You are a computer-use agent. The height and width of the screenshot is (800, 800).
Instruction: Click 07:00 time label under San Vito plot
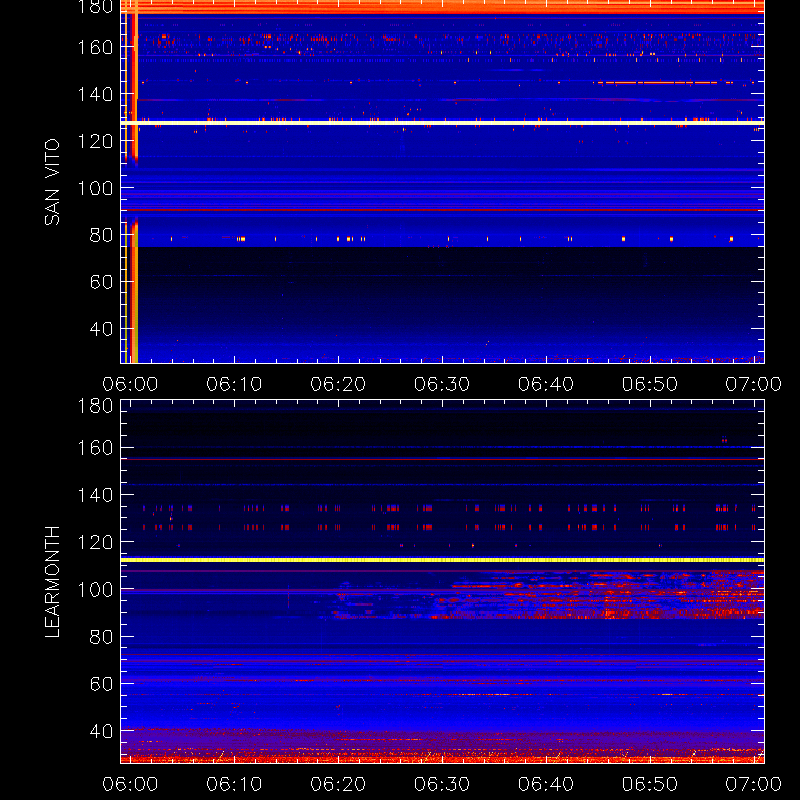click(754, 384)
